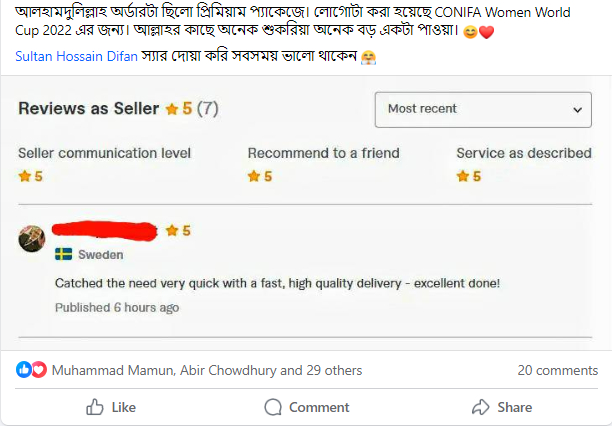Click the Like thumbs-up icon
Image resolution: width=612 pixels, height=426 pixels.
point(95,407)
